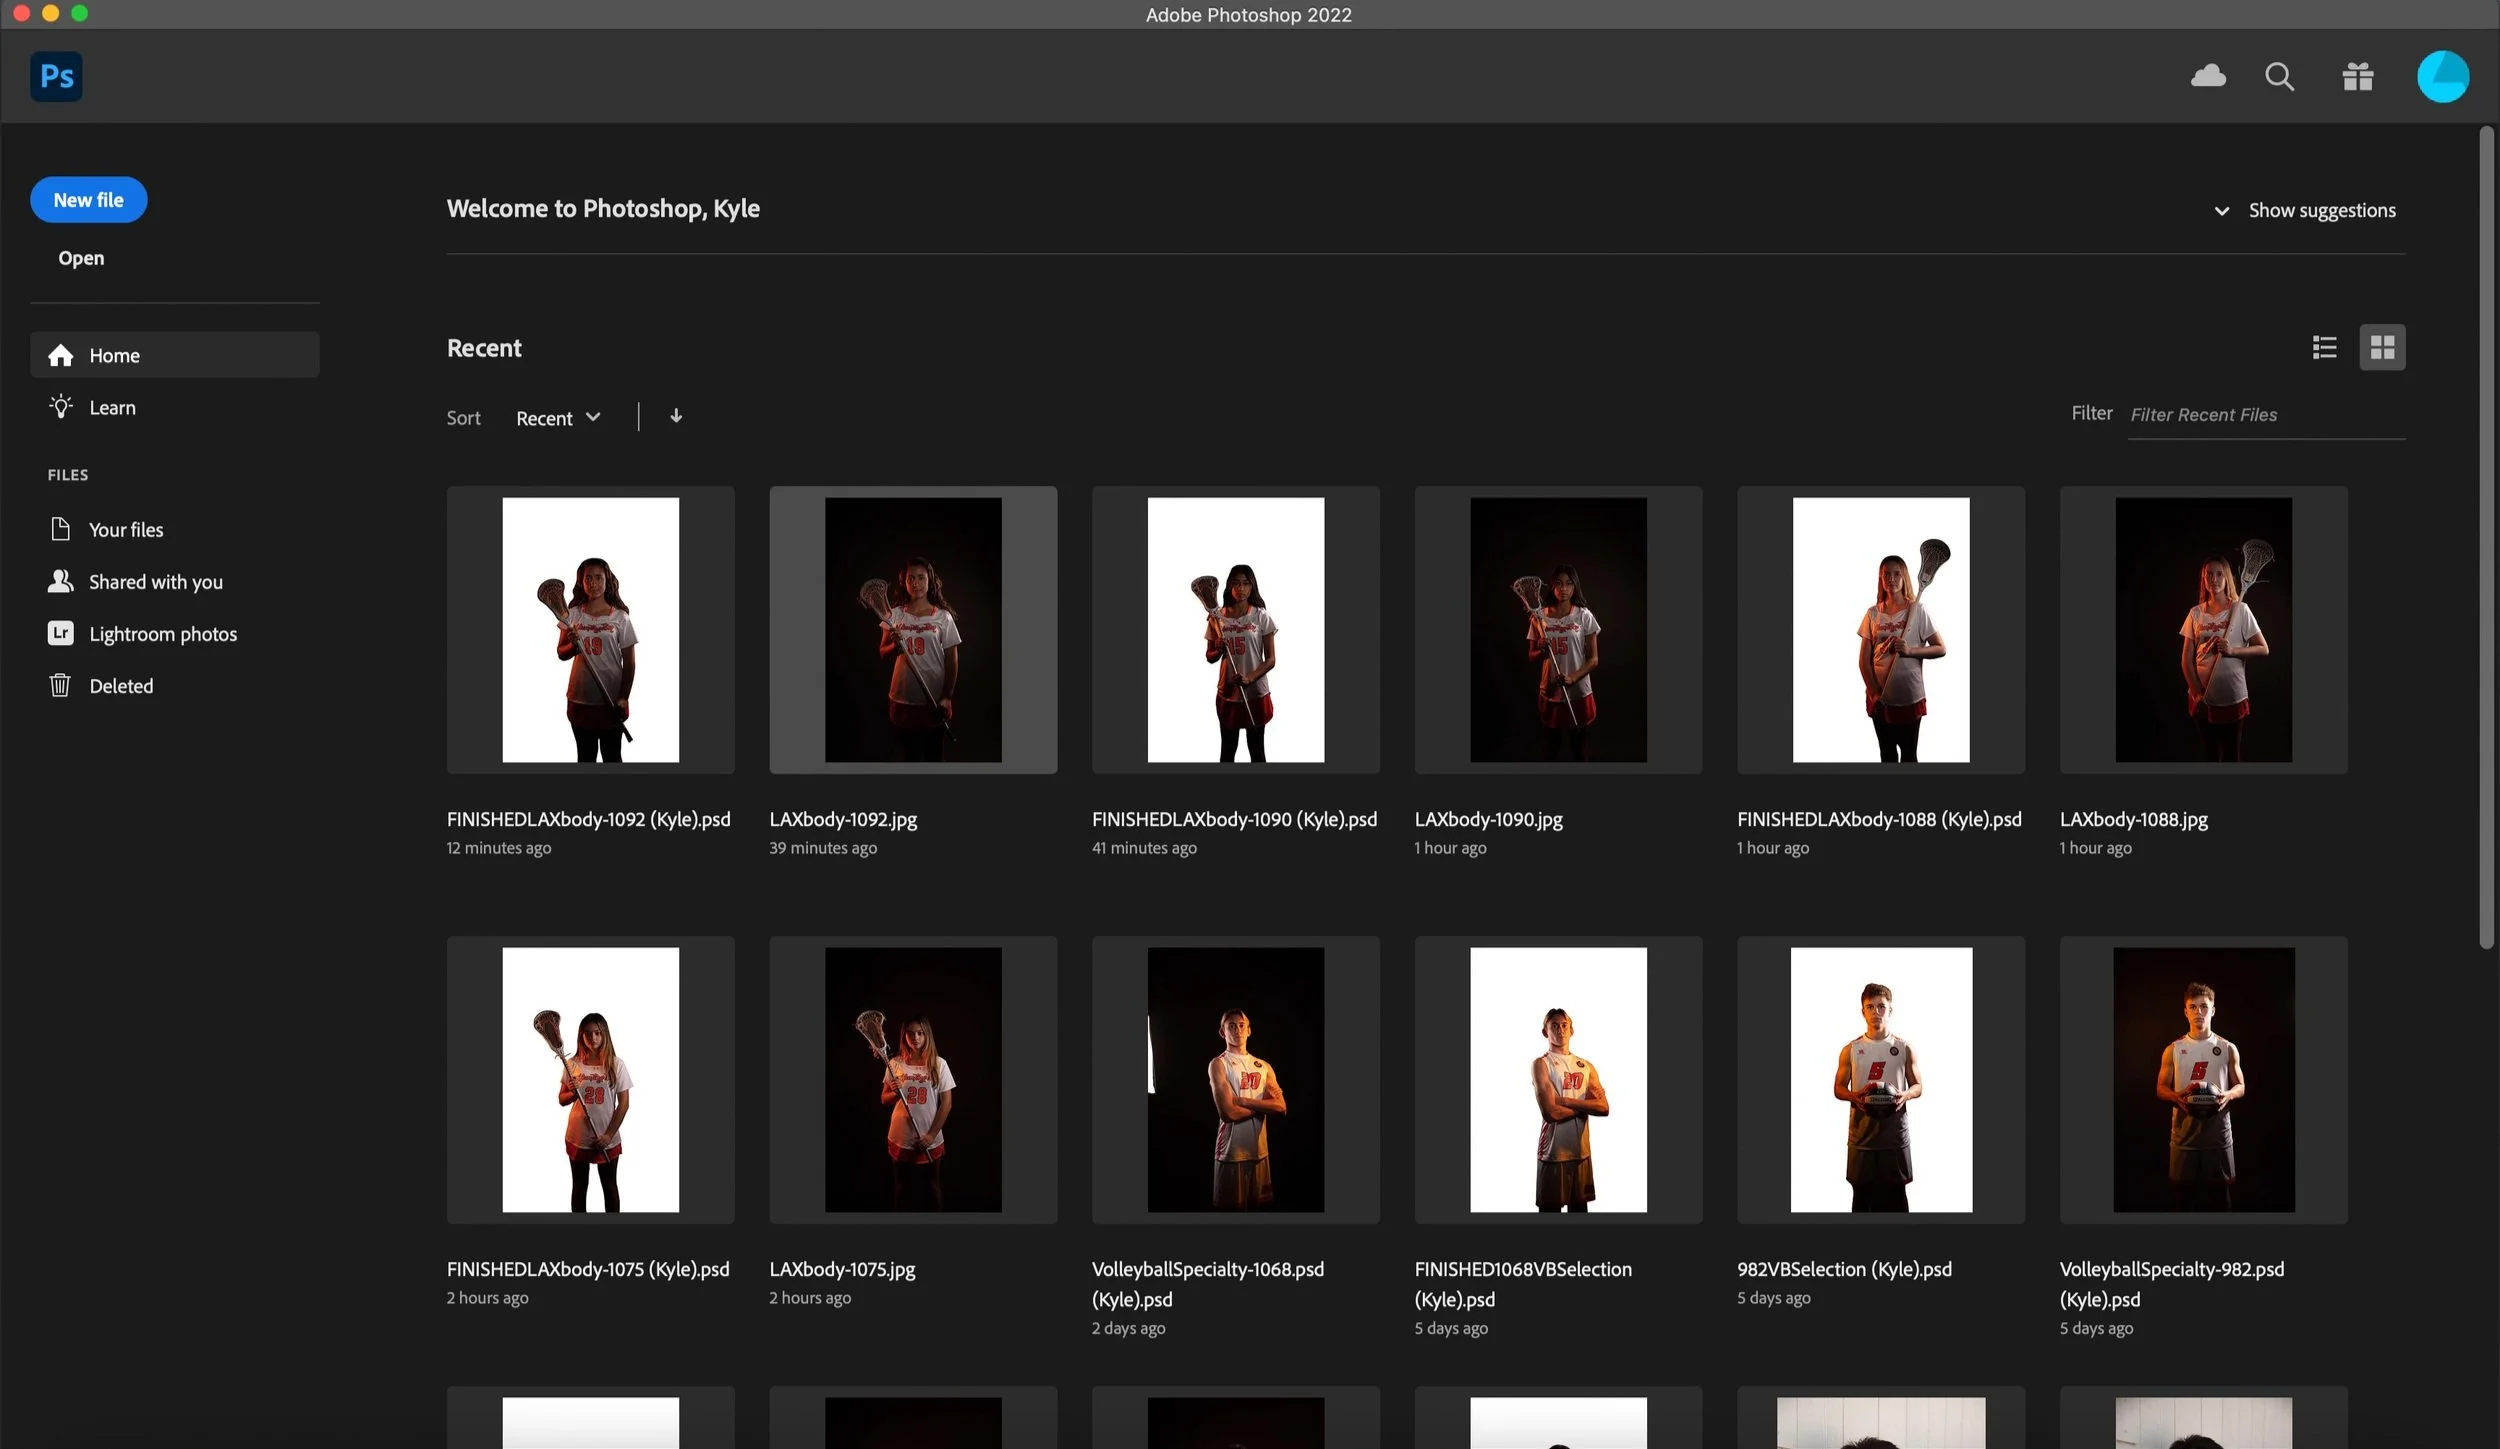Click the Photoshop Ps logo icon
The width and height of the screenshot is (2500, 1449).
click(56, 76)
